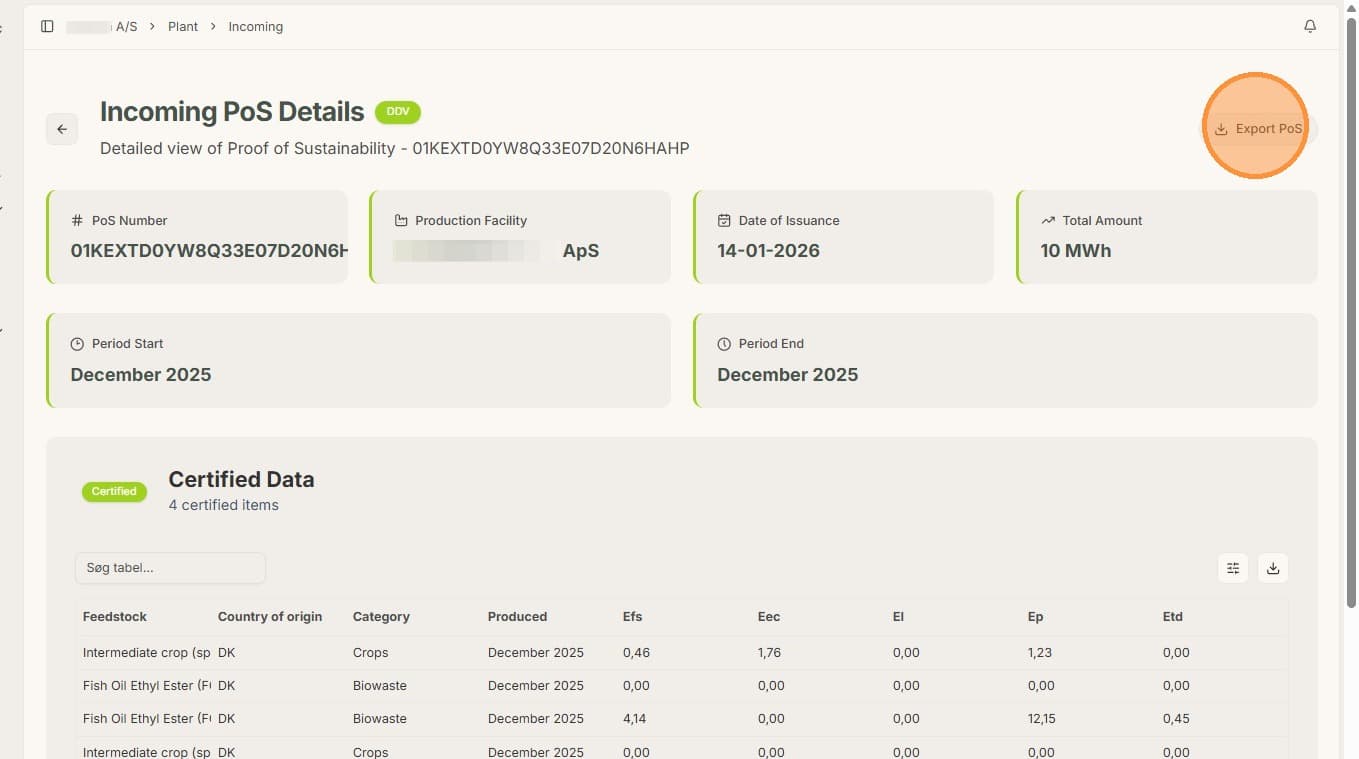This screenshot has height=759, width=1359.
Task: Sort by the Category column header
Action: pyautogui.click(x=381, y=617)
